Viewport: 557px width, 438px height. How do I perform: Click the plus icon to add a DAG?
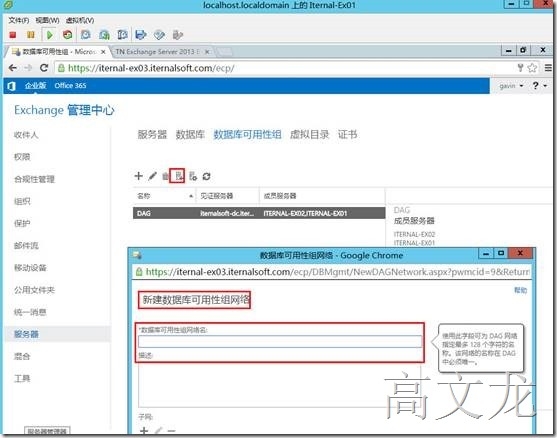(139, 176)
